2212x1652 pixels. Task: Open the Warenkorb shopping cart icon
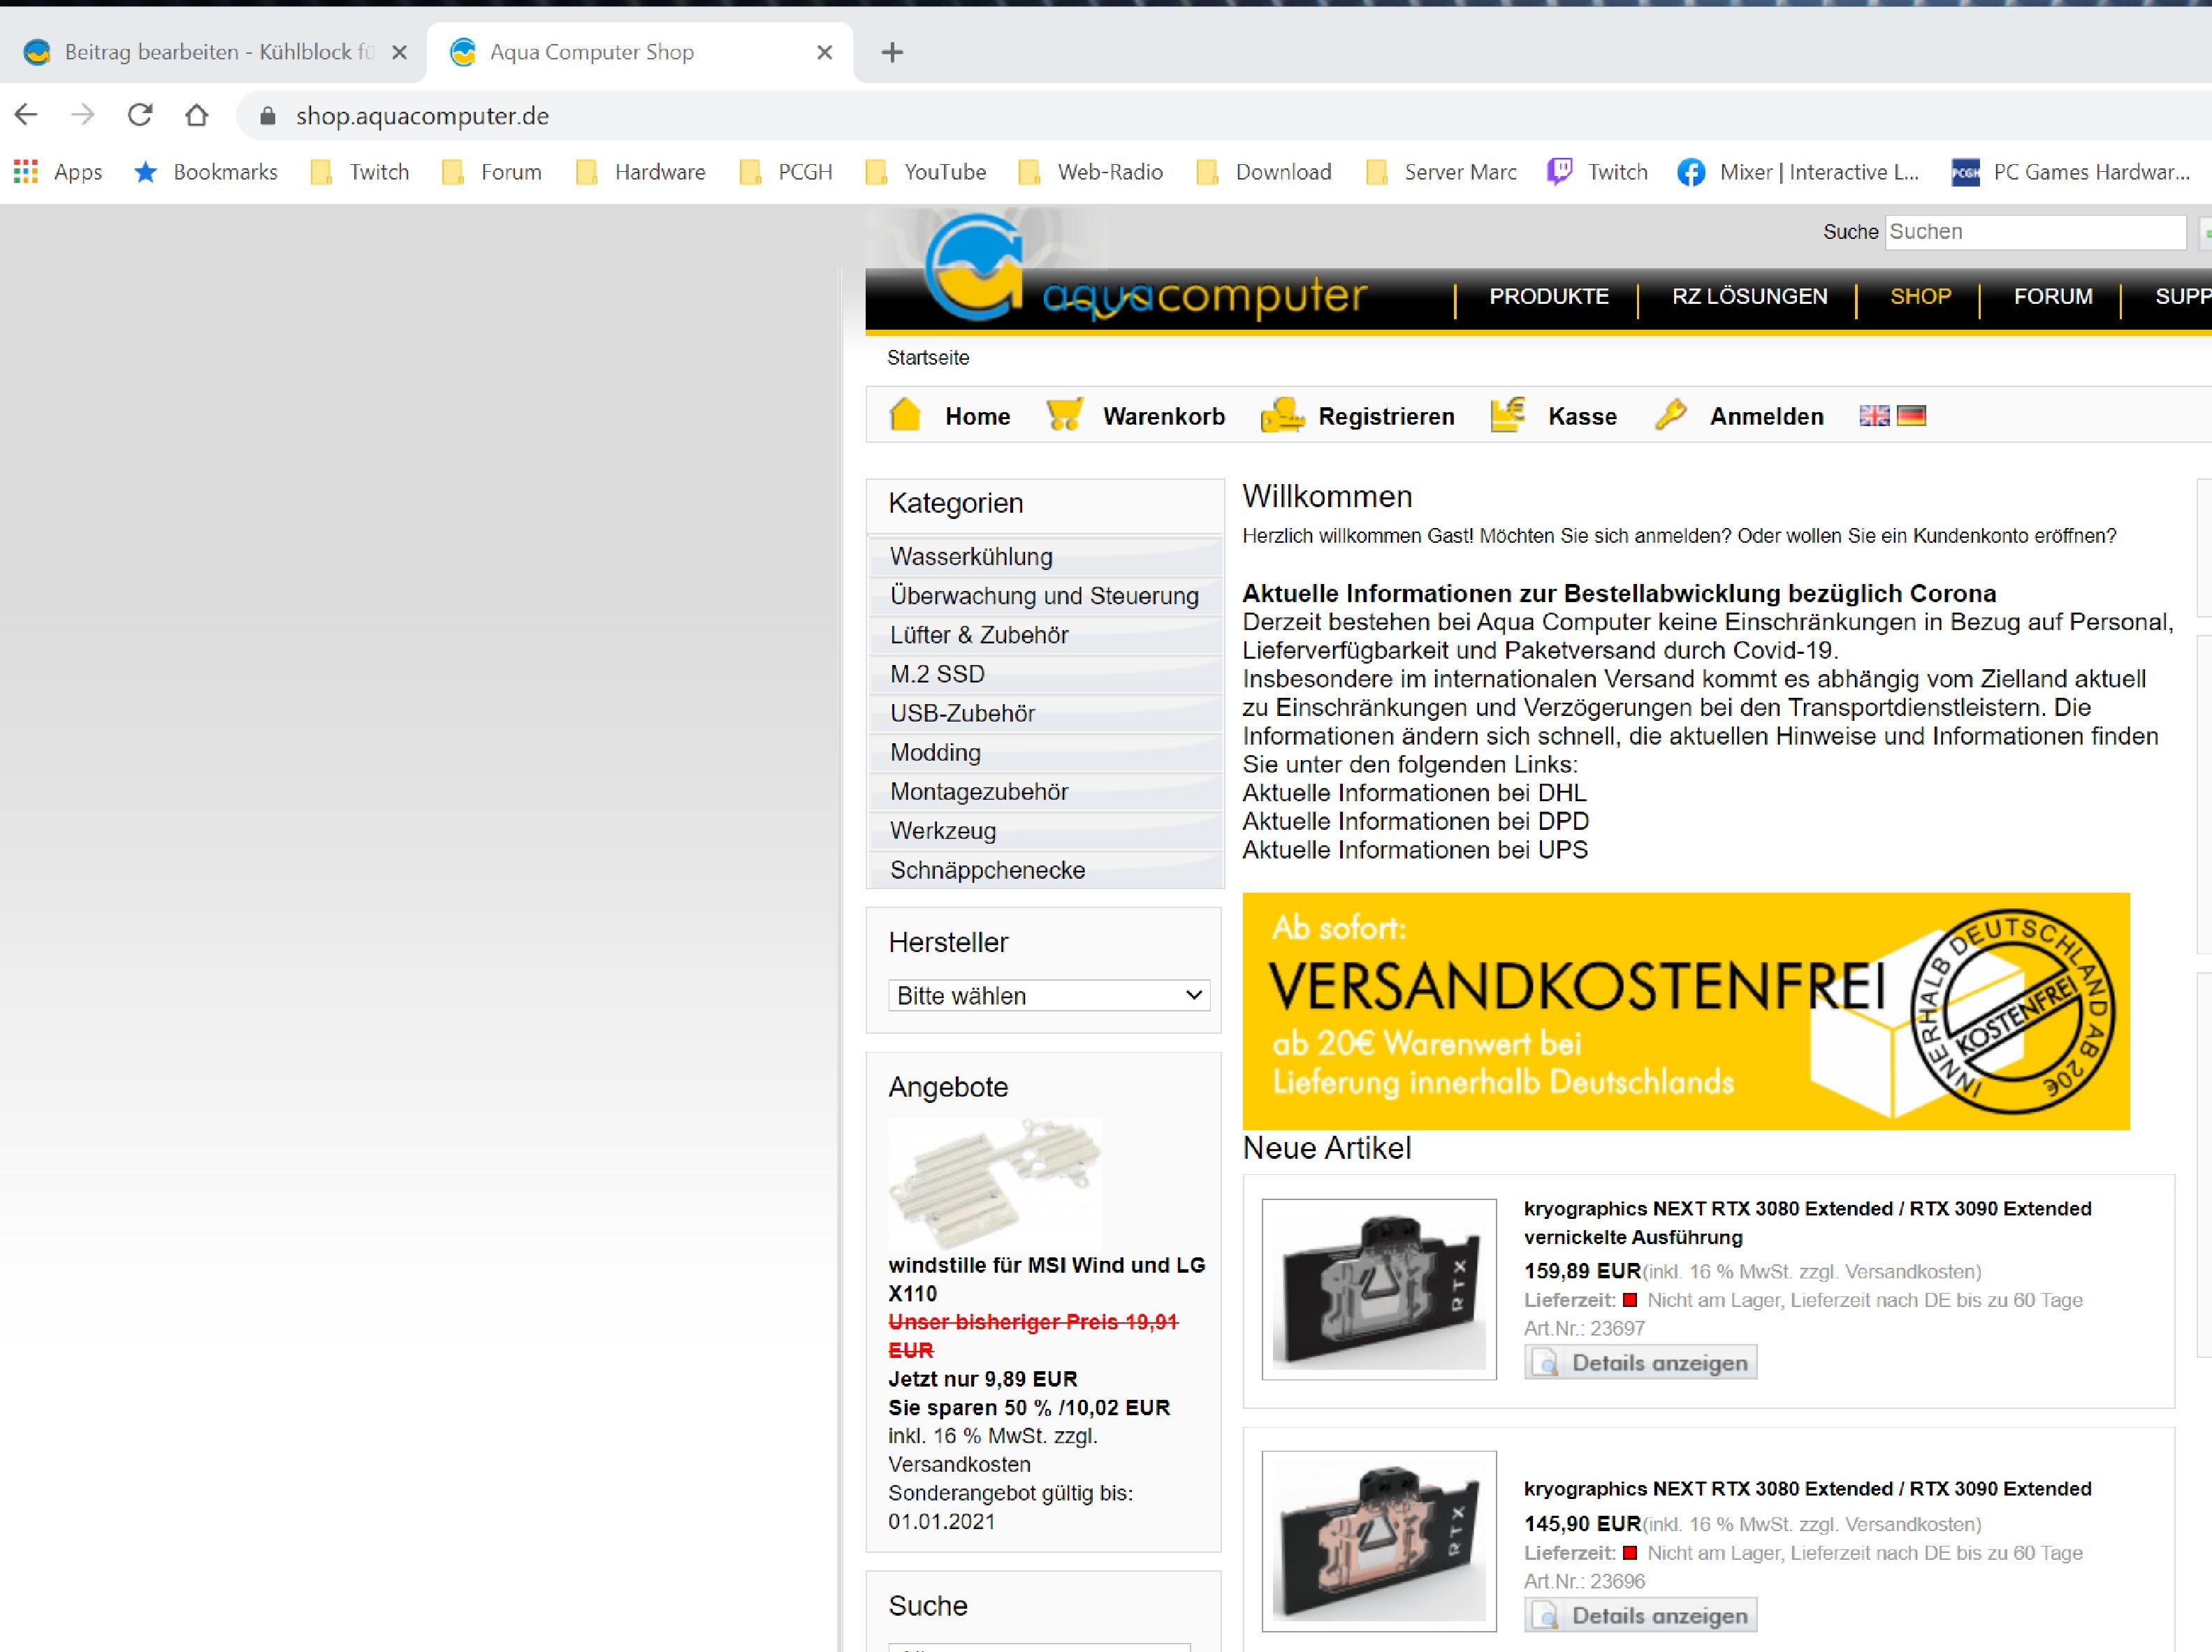(1064, 415)
